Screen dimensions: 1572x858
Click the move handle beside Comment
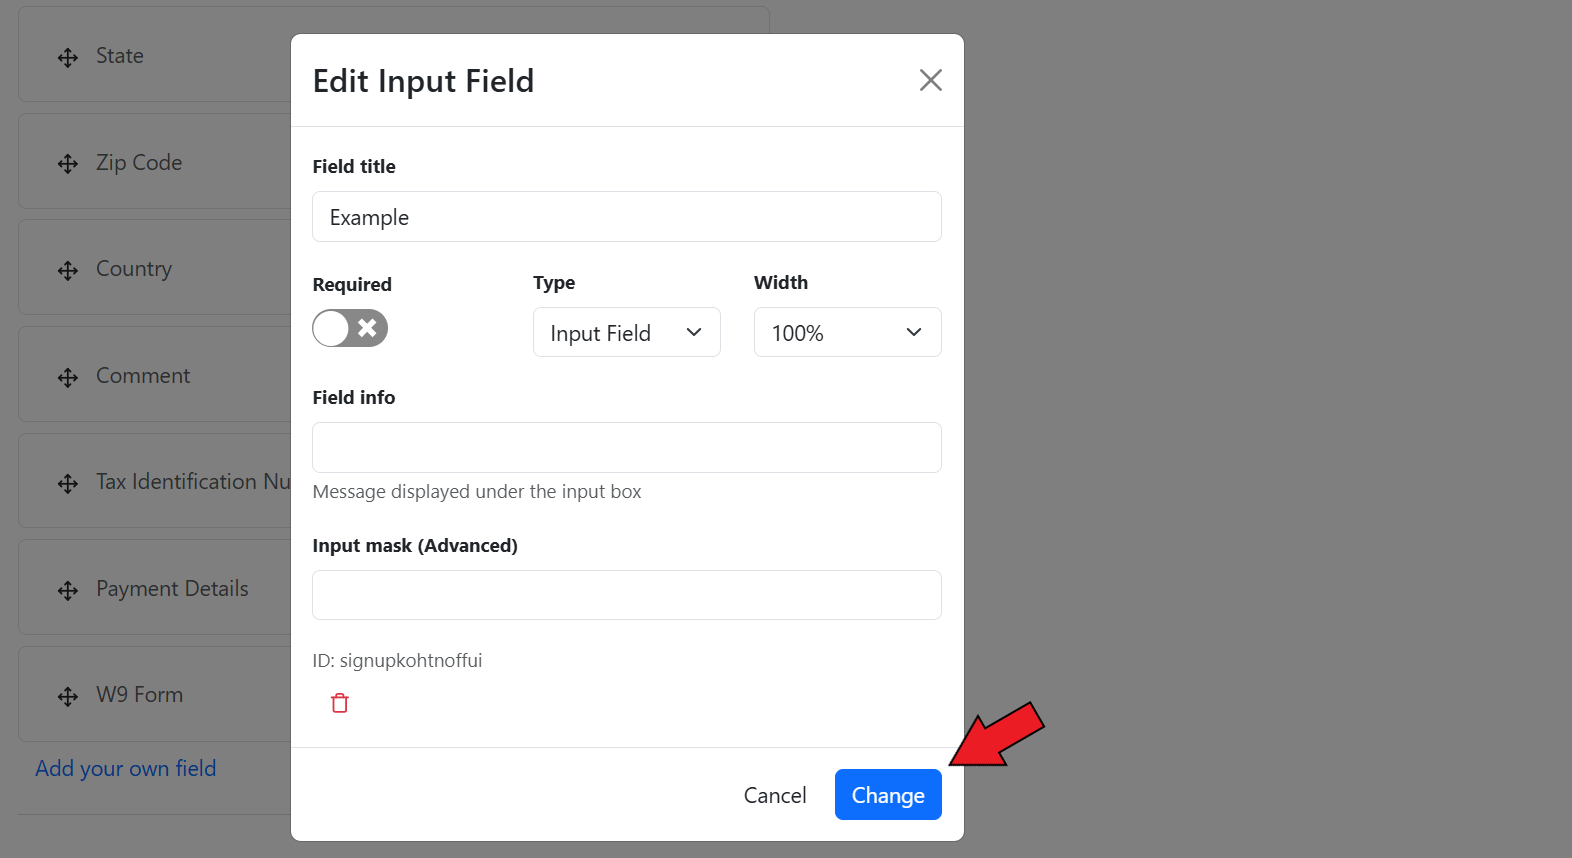[68, 377]
